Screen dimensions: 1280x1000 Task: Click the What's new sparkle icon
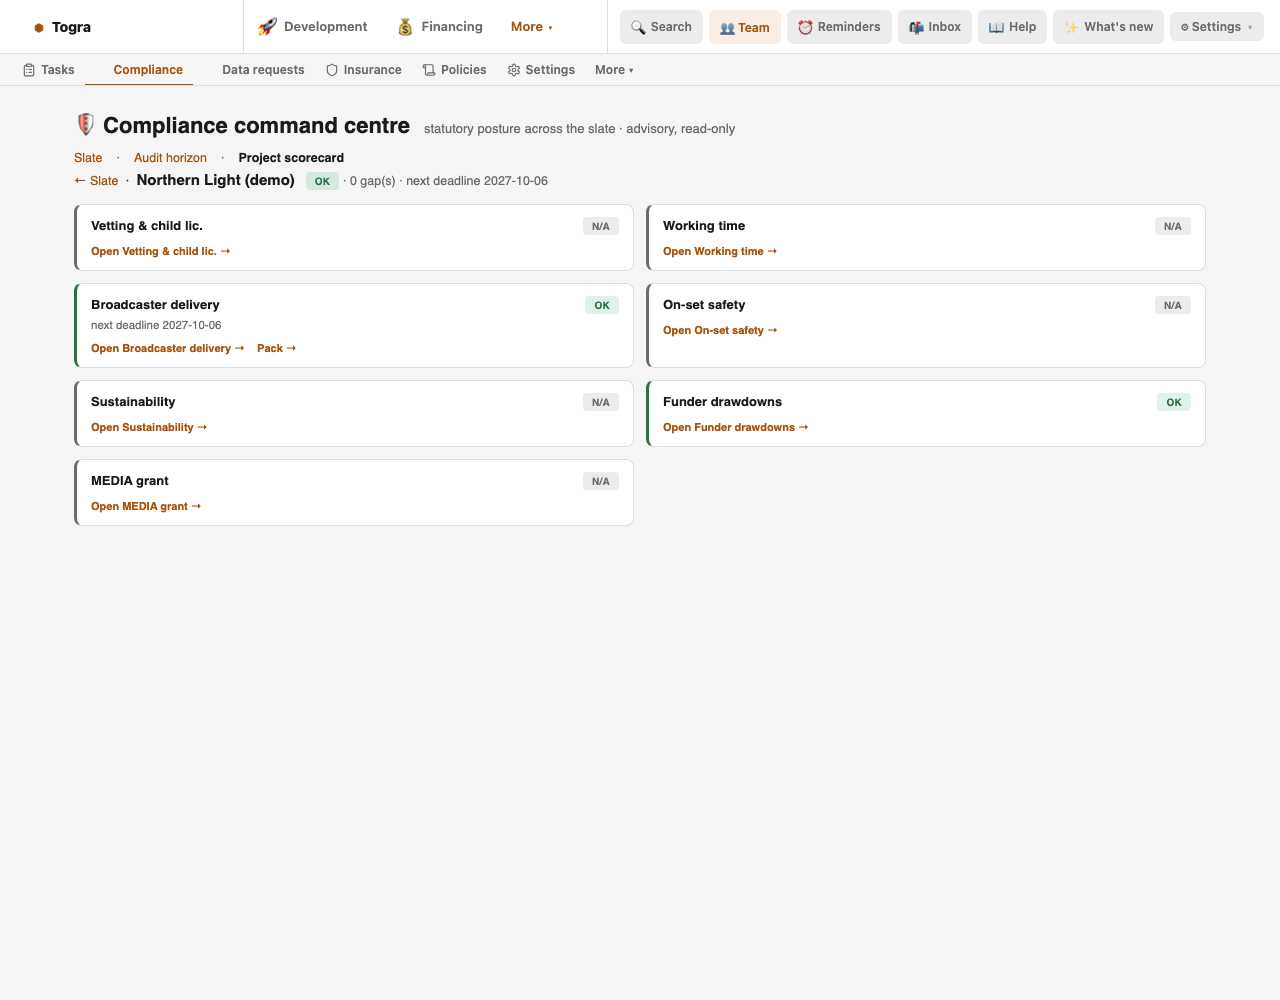click(x=1071, y=27)
